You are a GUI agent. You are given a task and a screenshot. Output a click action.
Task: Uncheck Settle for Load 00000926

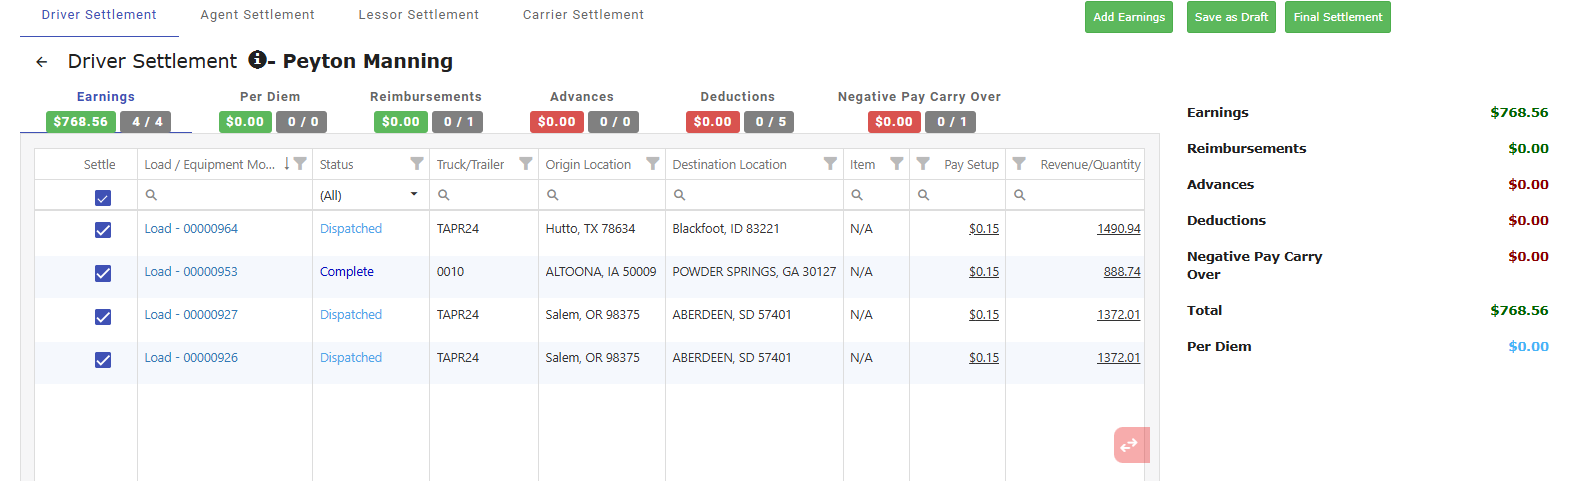(103, 359)
